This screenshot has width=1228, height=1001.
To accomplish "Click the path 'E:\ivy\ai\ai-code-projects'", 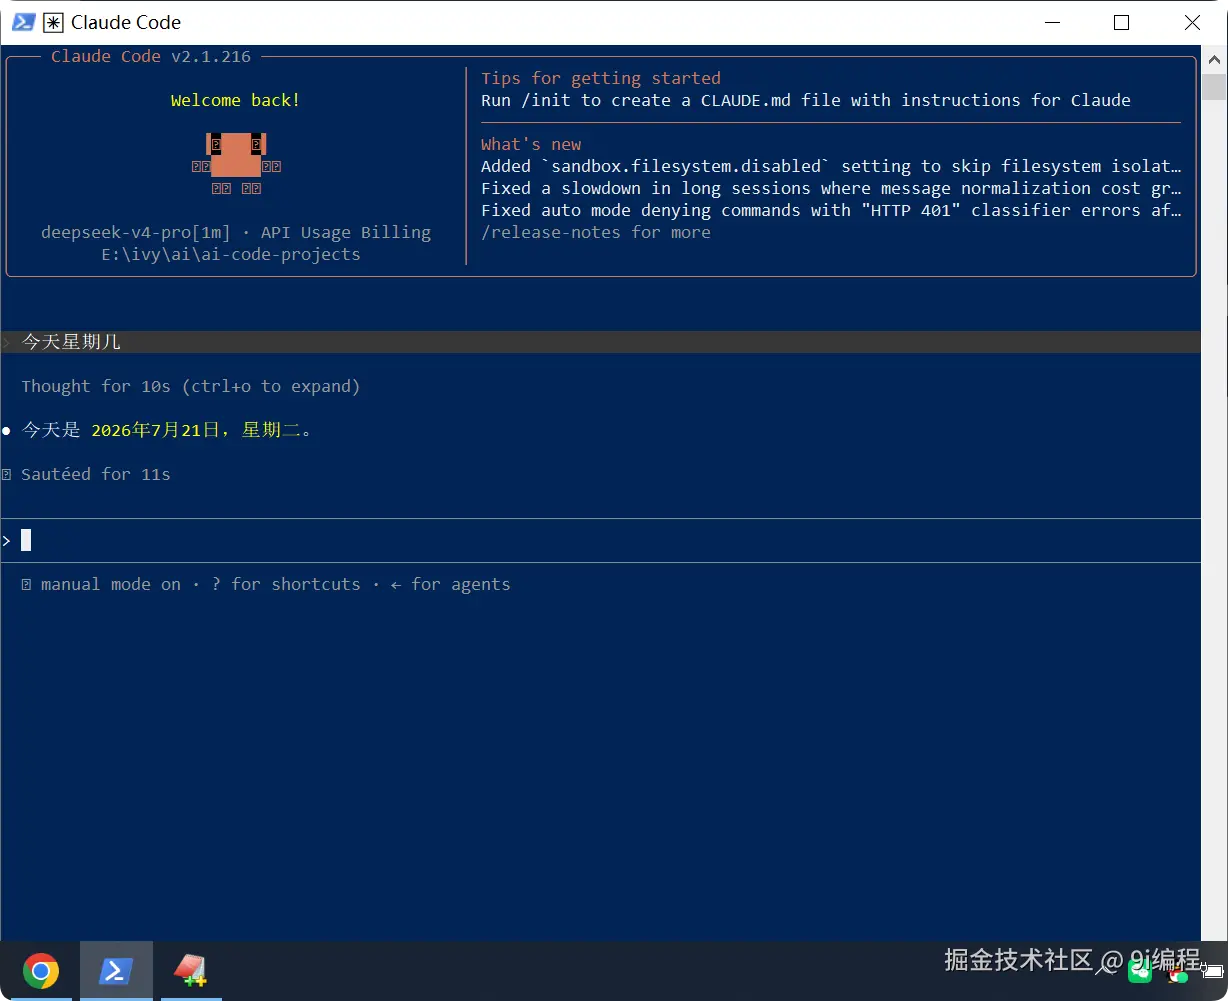I will 231,254.
